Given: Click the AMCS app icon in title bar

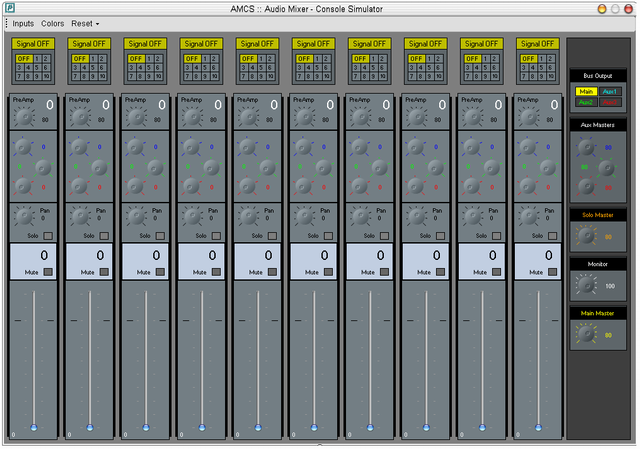Looking at the screenshot, I should [x=10, y=8].
